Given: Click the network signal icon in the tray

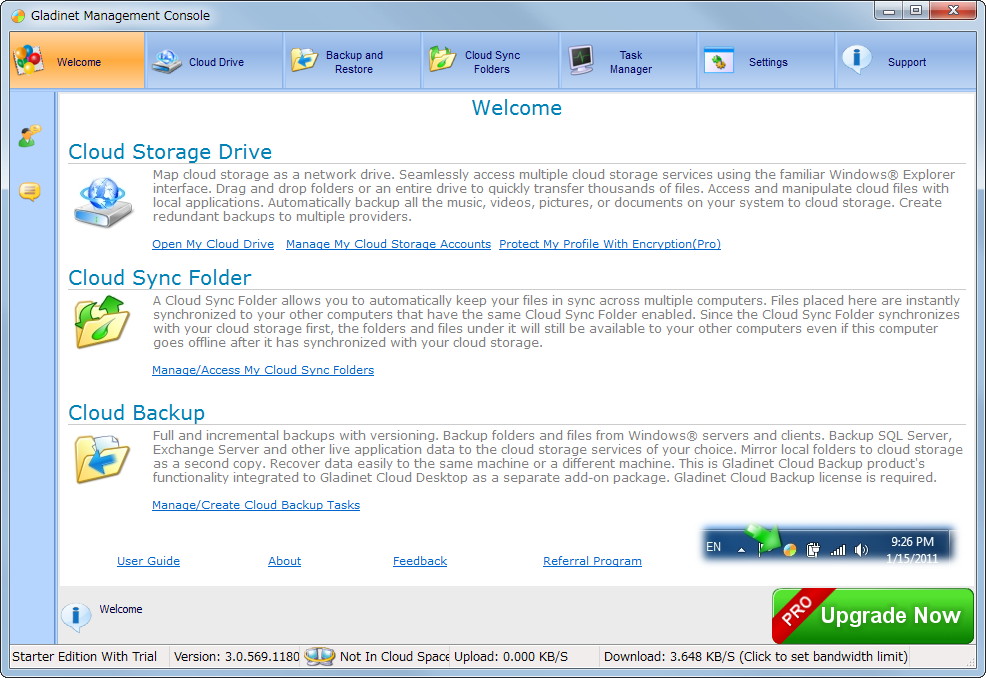Looking at the screenshot, I should click(837, 548).
